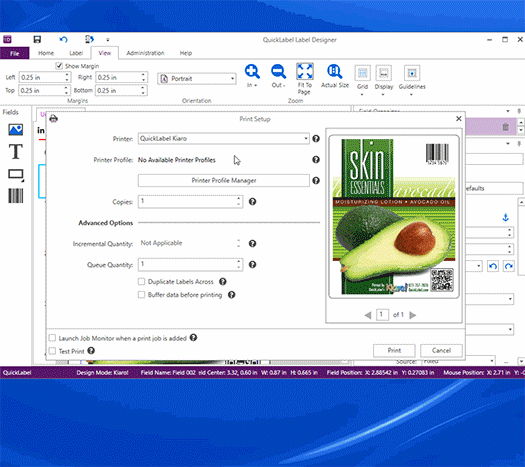
Task: Open the File menu tab
Action: click(15, 53)
